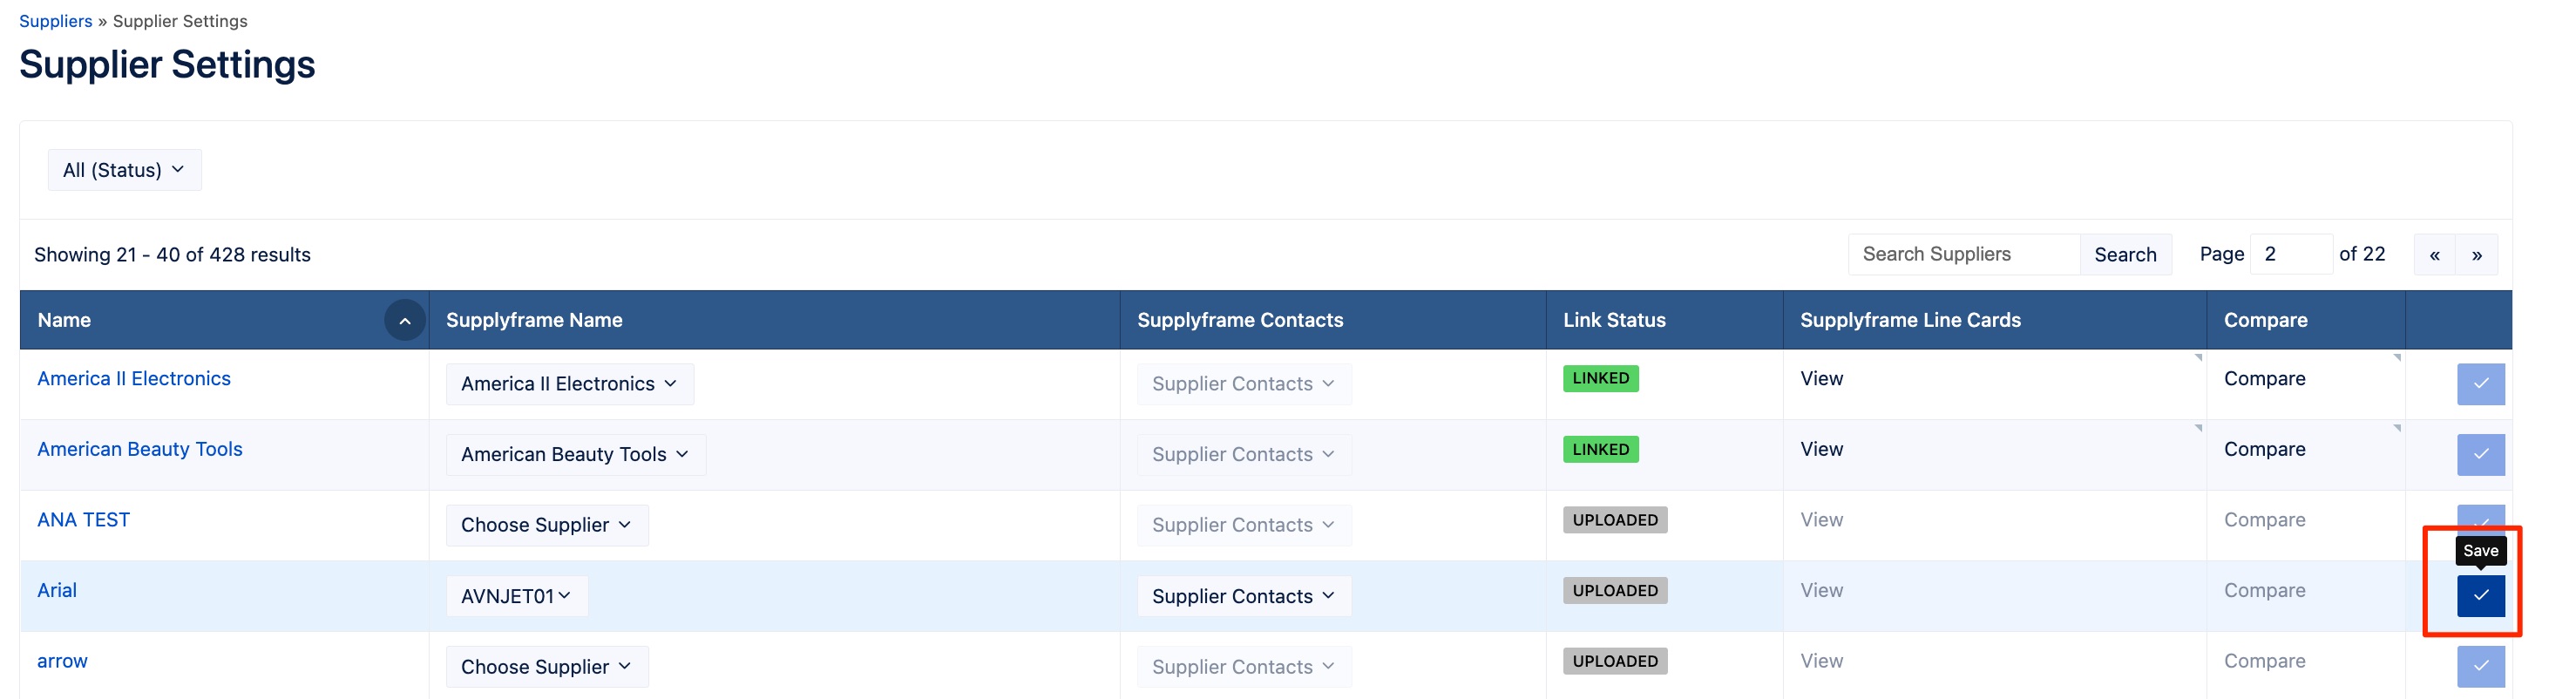The image size is (2576, 699).
Task: Click View line cards for America II Electronics
Action: 1821,379
